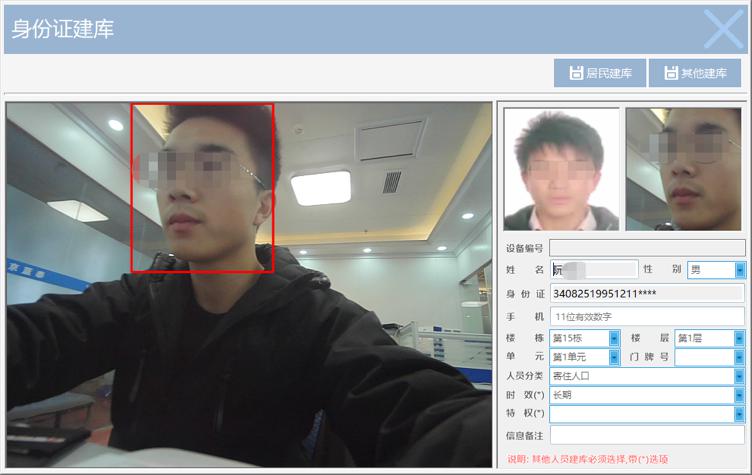
Task: Click the 手机 phone number input field
Action: click(647, 316)
